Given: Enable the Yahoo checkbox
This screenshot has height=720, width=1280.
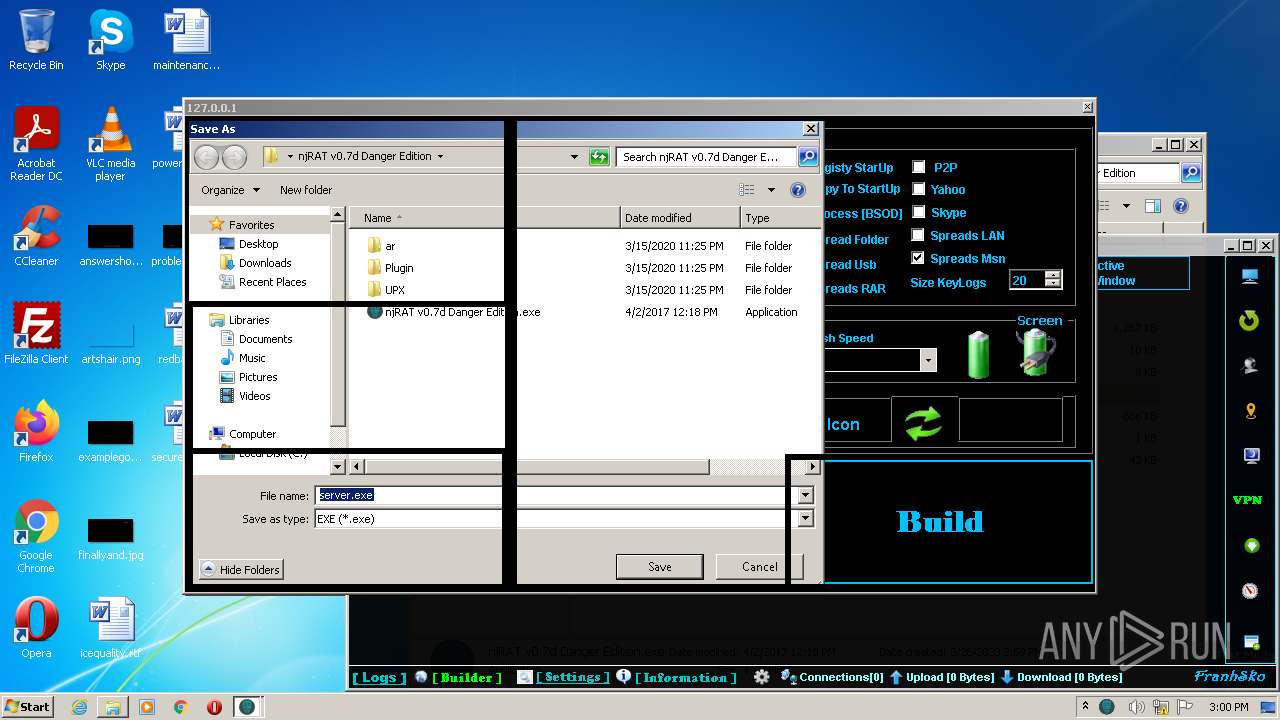Looking at the screenshot, I should [918, 189].
